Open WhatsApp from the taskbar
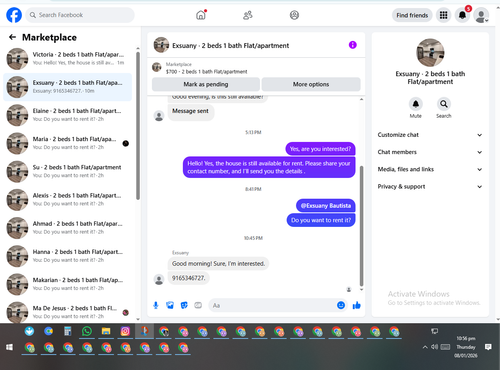 (87, 331)
